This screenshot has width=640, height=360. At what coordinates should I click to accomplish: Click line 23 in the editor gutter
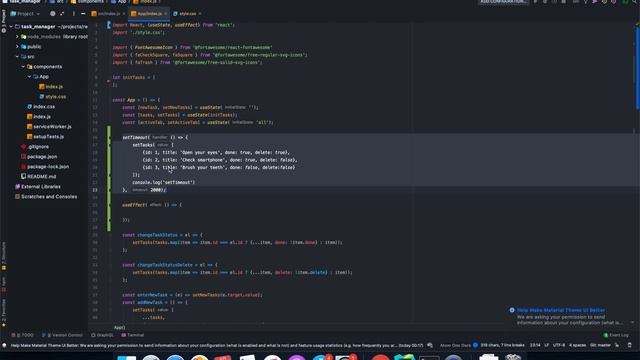[95, 190]
